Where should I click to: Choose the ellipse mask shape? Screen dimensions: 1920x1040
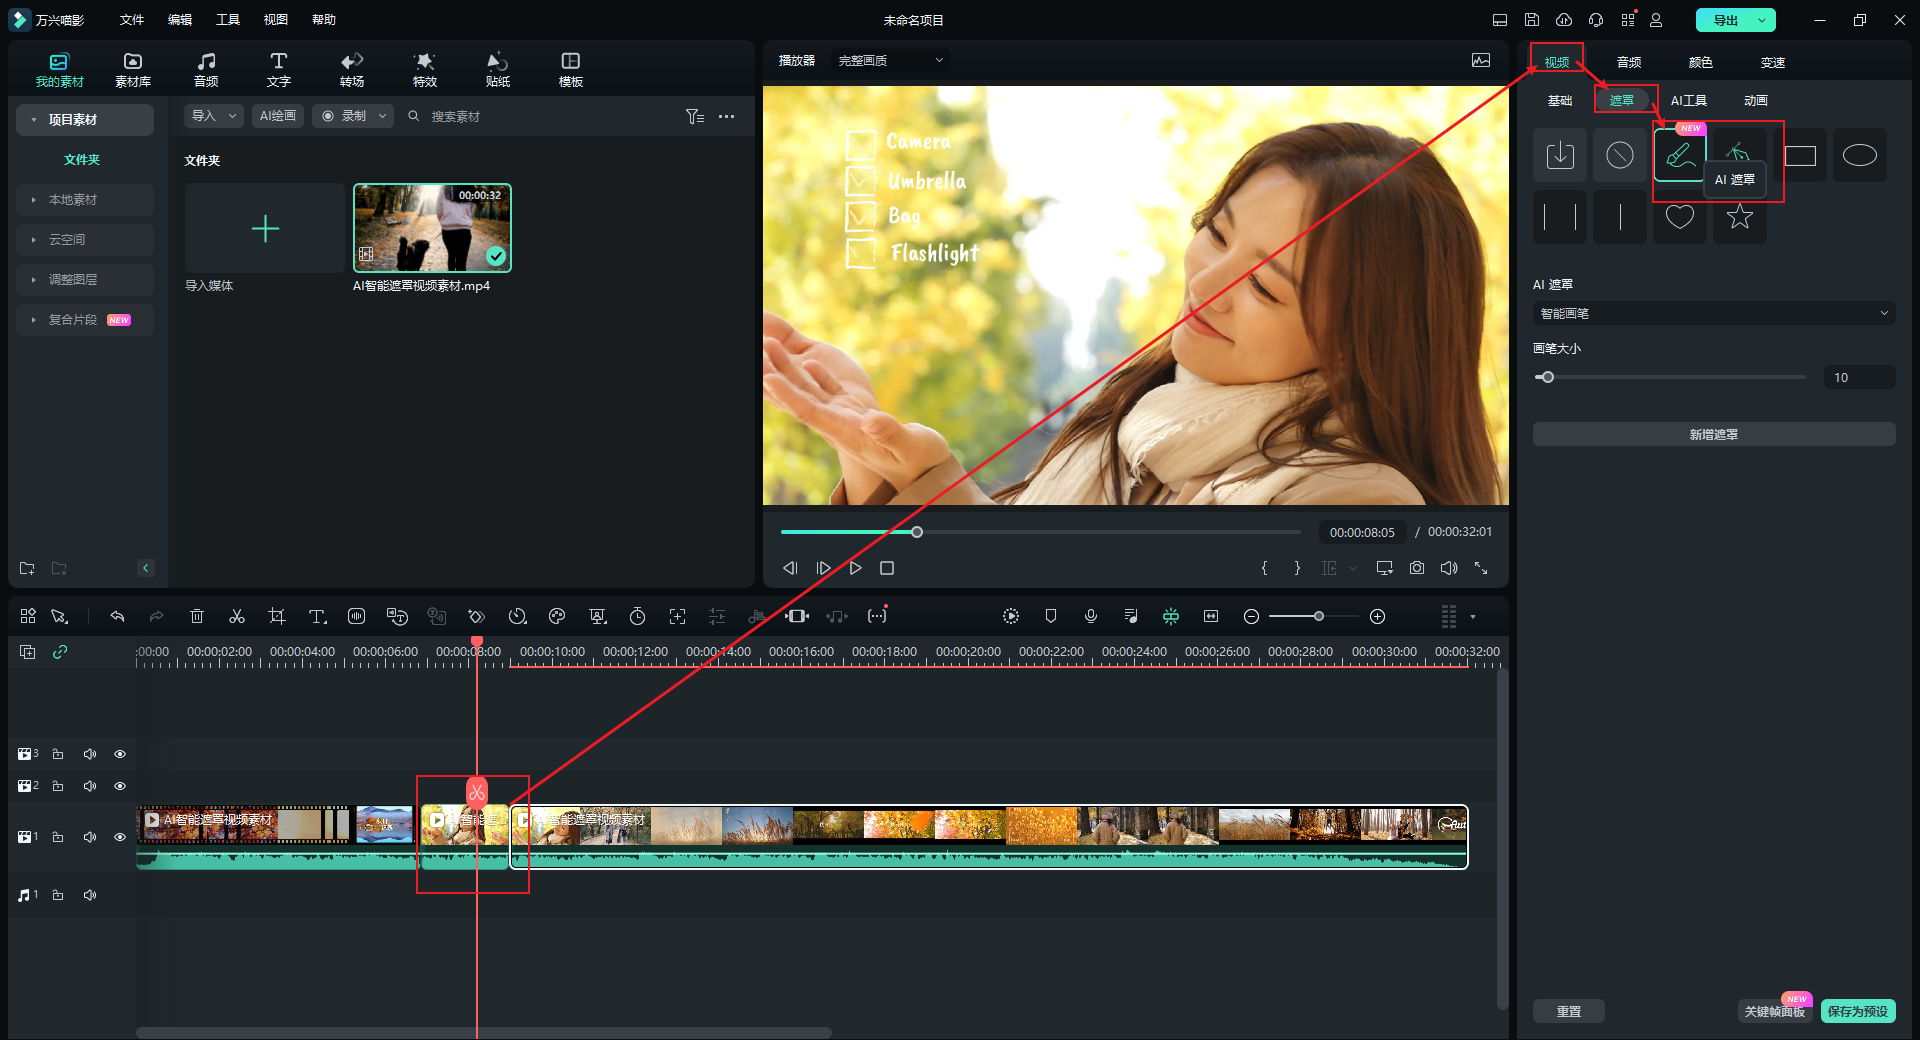coord(1859,155)
